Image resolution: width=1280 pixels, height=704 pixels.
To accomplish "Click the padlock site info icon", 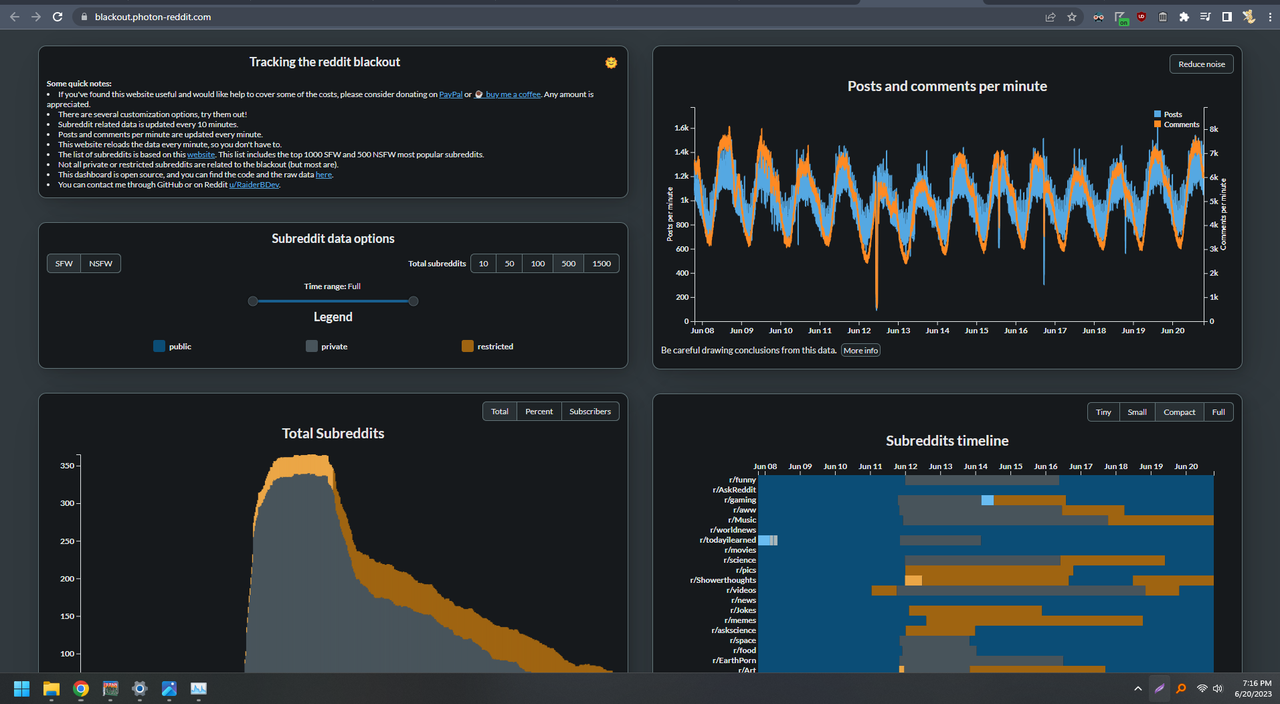I will (x=84, y=17).
